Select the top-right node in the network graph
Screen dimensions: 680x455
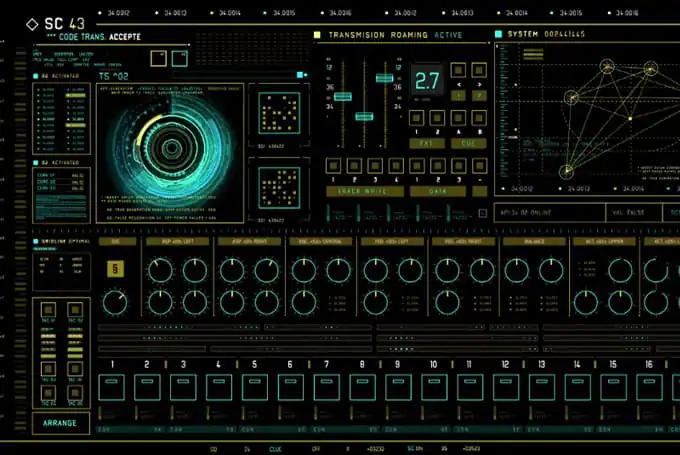651,68
